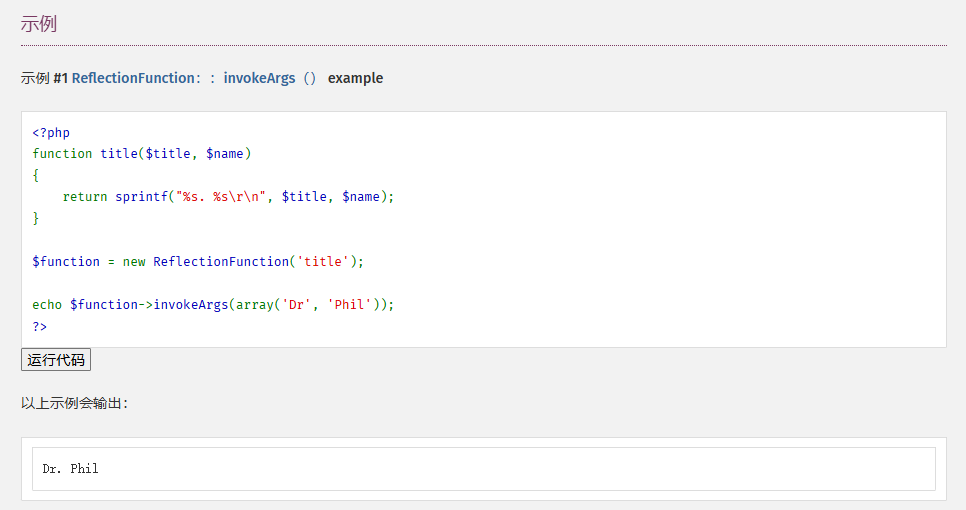Image resolution: width=966 pixels, height=510 pixels.
Task: Click the 运行代码 button
Action: [56, 360]
